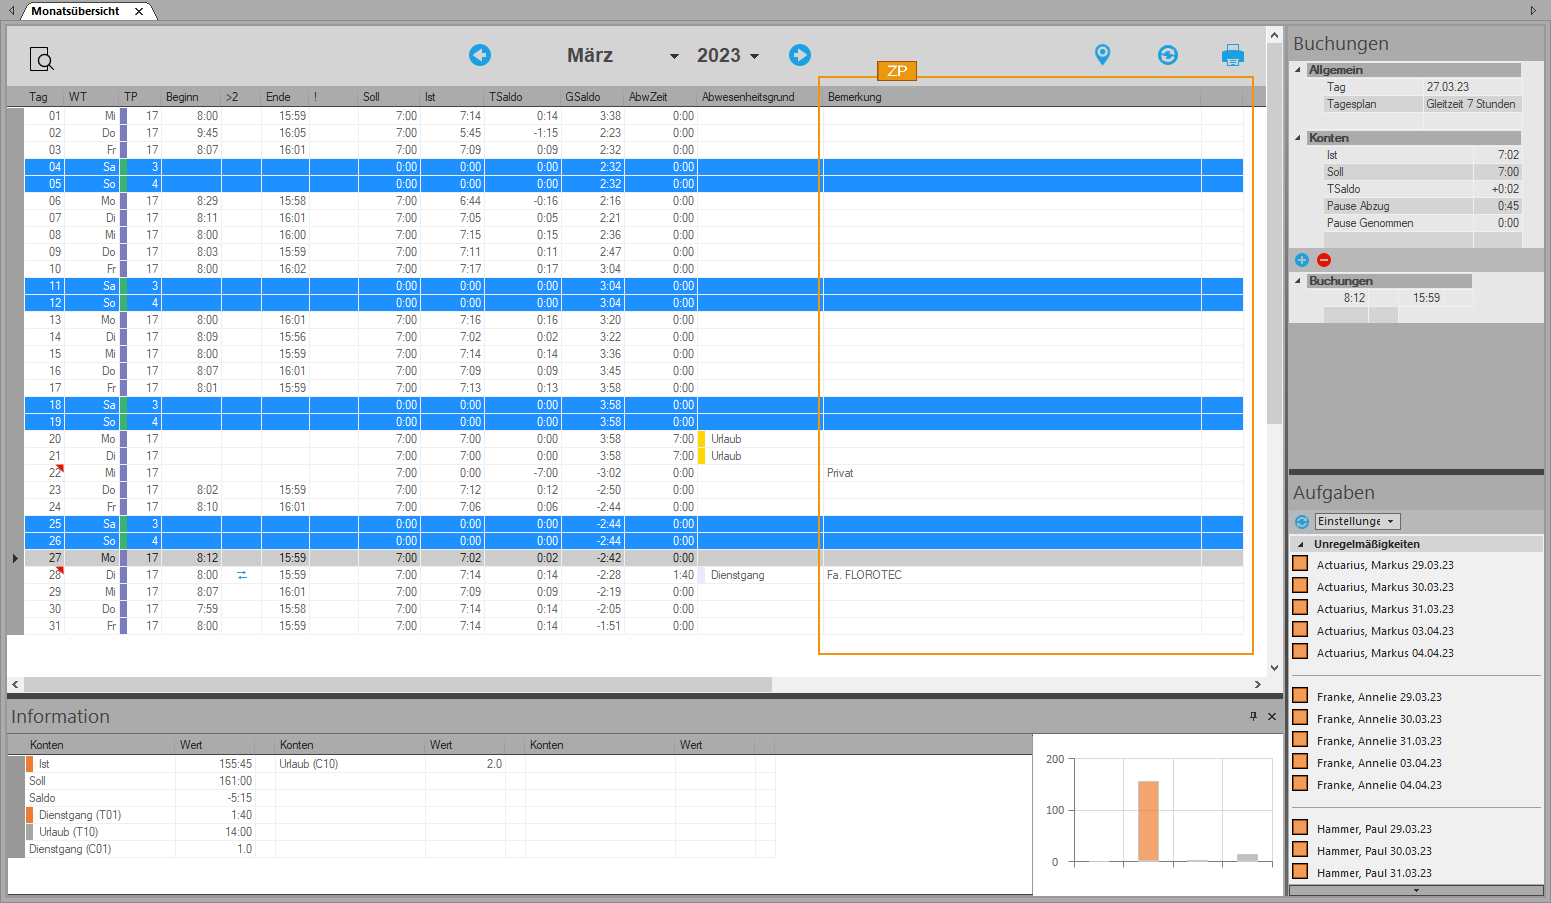Check the Actuarius, Markus 29.03.23 box
This screenshot has height=903, width=1551.
pos(1300,564)
